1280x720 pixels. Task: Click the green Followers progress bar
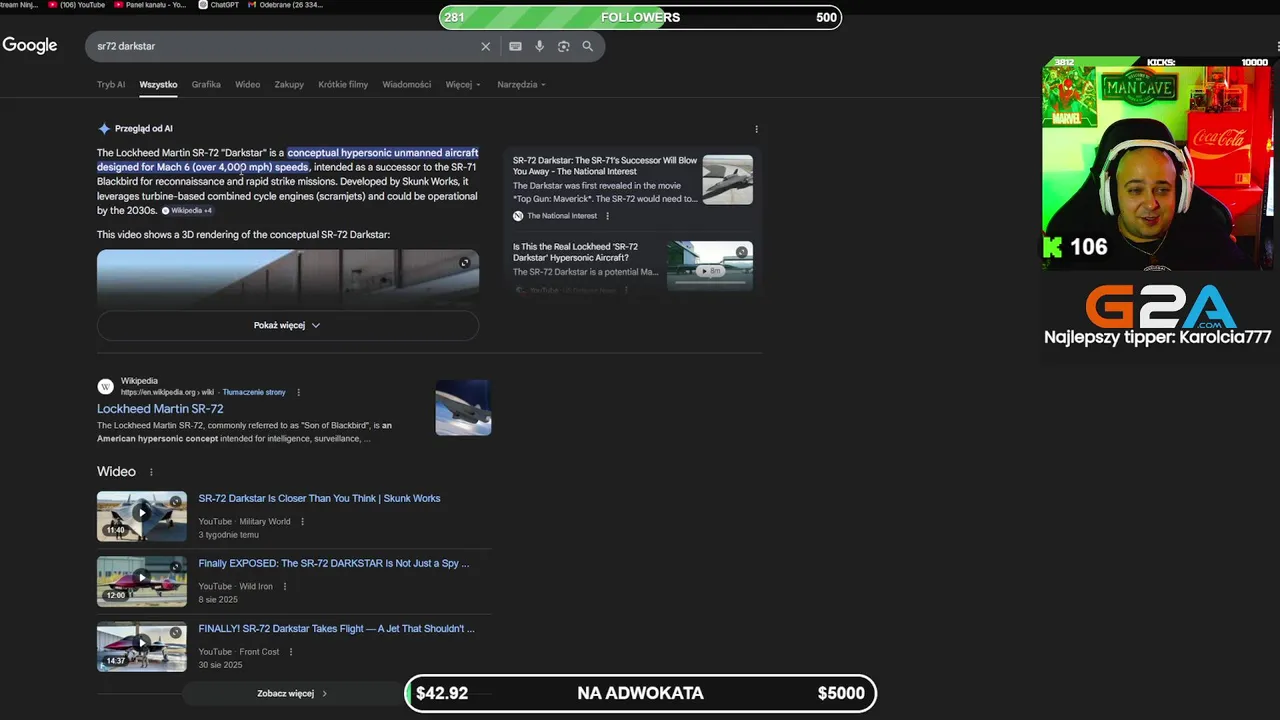(x=640, y=17)
